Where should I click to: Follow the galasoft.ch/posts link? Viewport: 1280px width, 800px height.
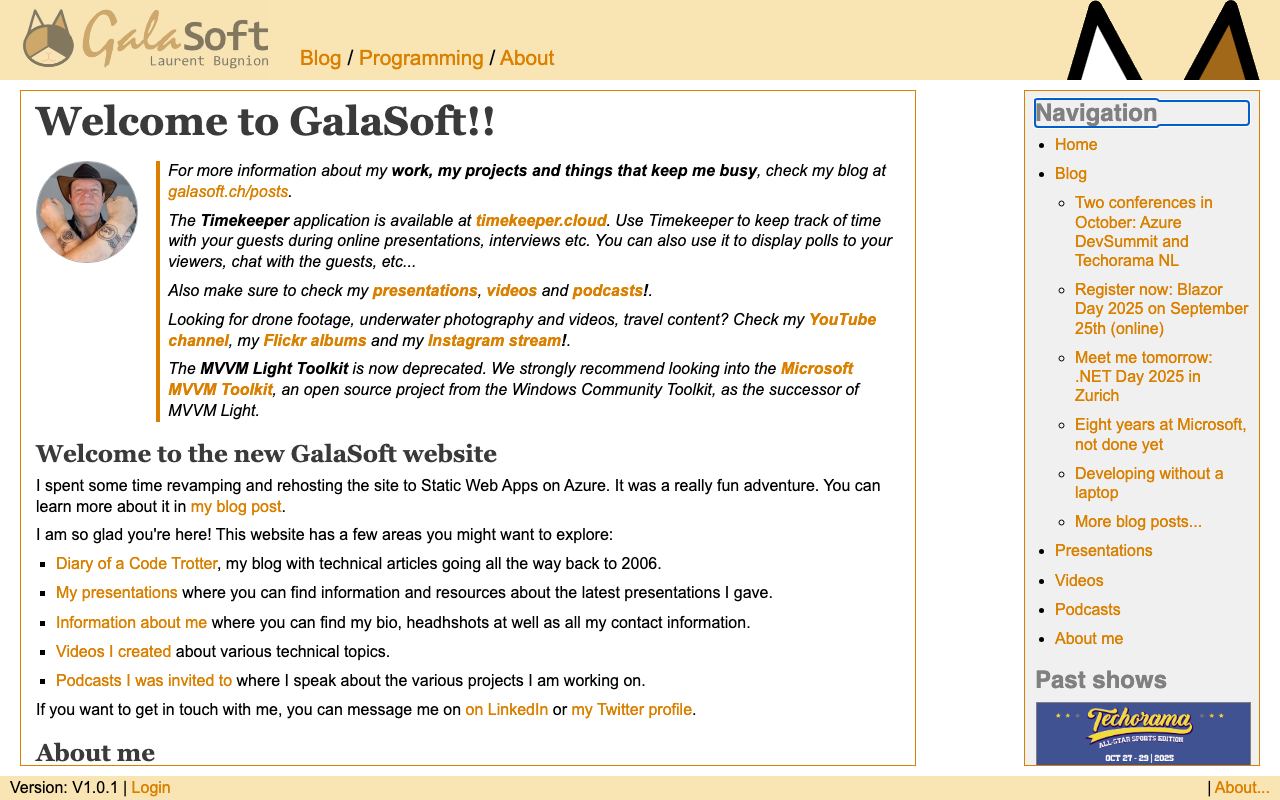point(228,191)
